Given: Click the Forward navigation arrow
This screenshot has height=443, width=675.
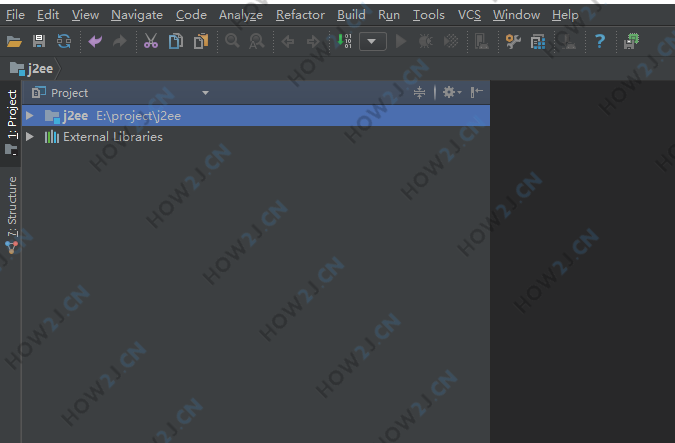Looking at the screenshot, I should point(313,42).
